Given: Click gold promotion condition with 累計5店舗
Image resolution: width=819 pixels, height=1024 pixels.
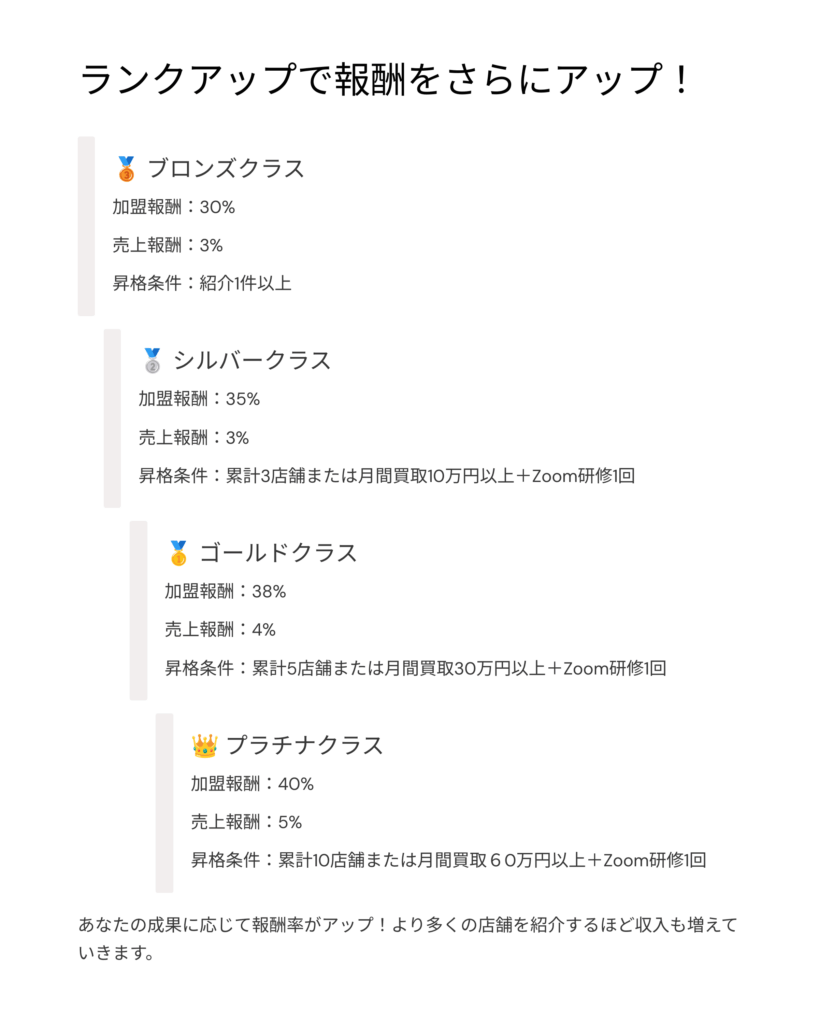Looking at the screenshot, I should point(415,668).
